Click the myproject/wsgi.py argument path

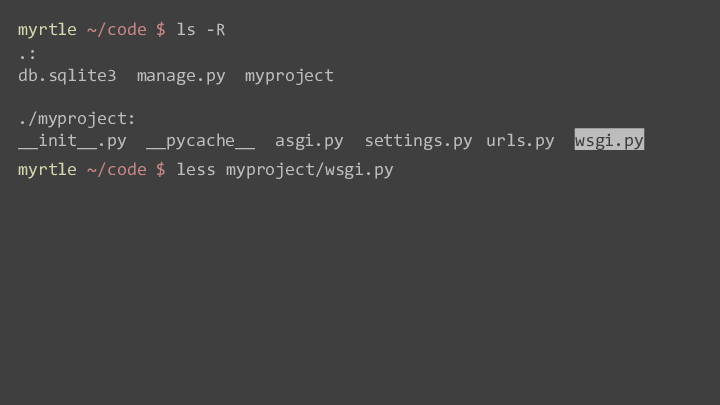pyautogui.click(x=309, y=170)
